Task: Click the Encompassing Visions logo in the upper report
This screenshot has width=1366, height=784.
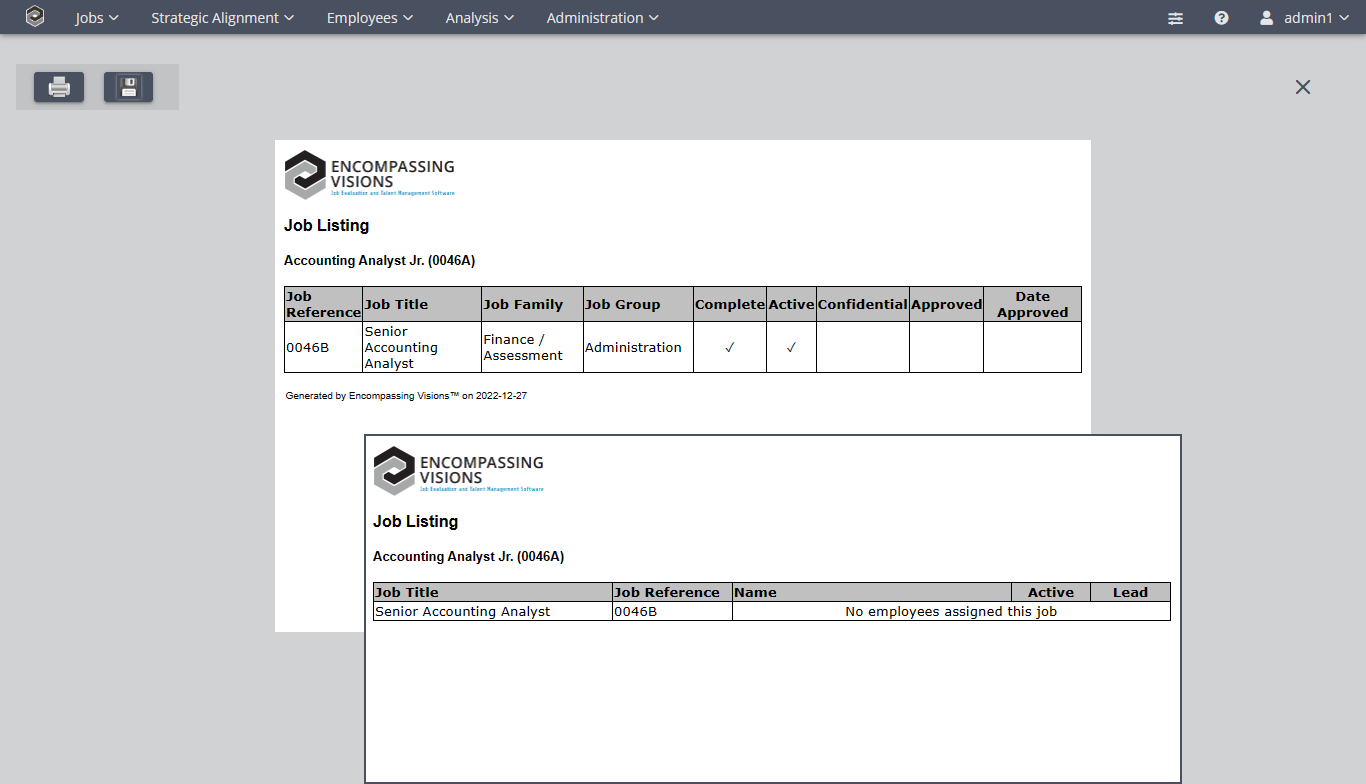Action: click(x=370, y=175)
